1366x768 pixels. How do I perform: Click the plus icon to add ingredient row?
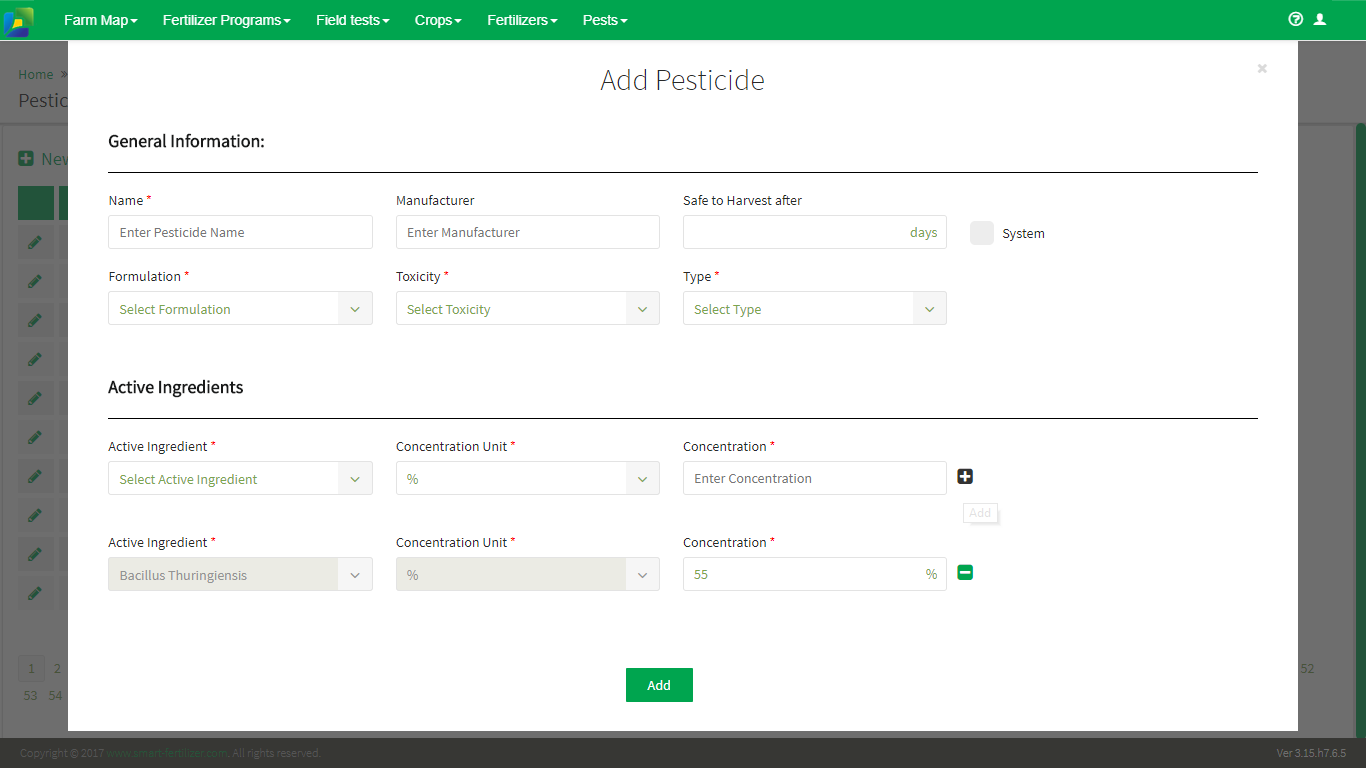[965, 477]
